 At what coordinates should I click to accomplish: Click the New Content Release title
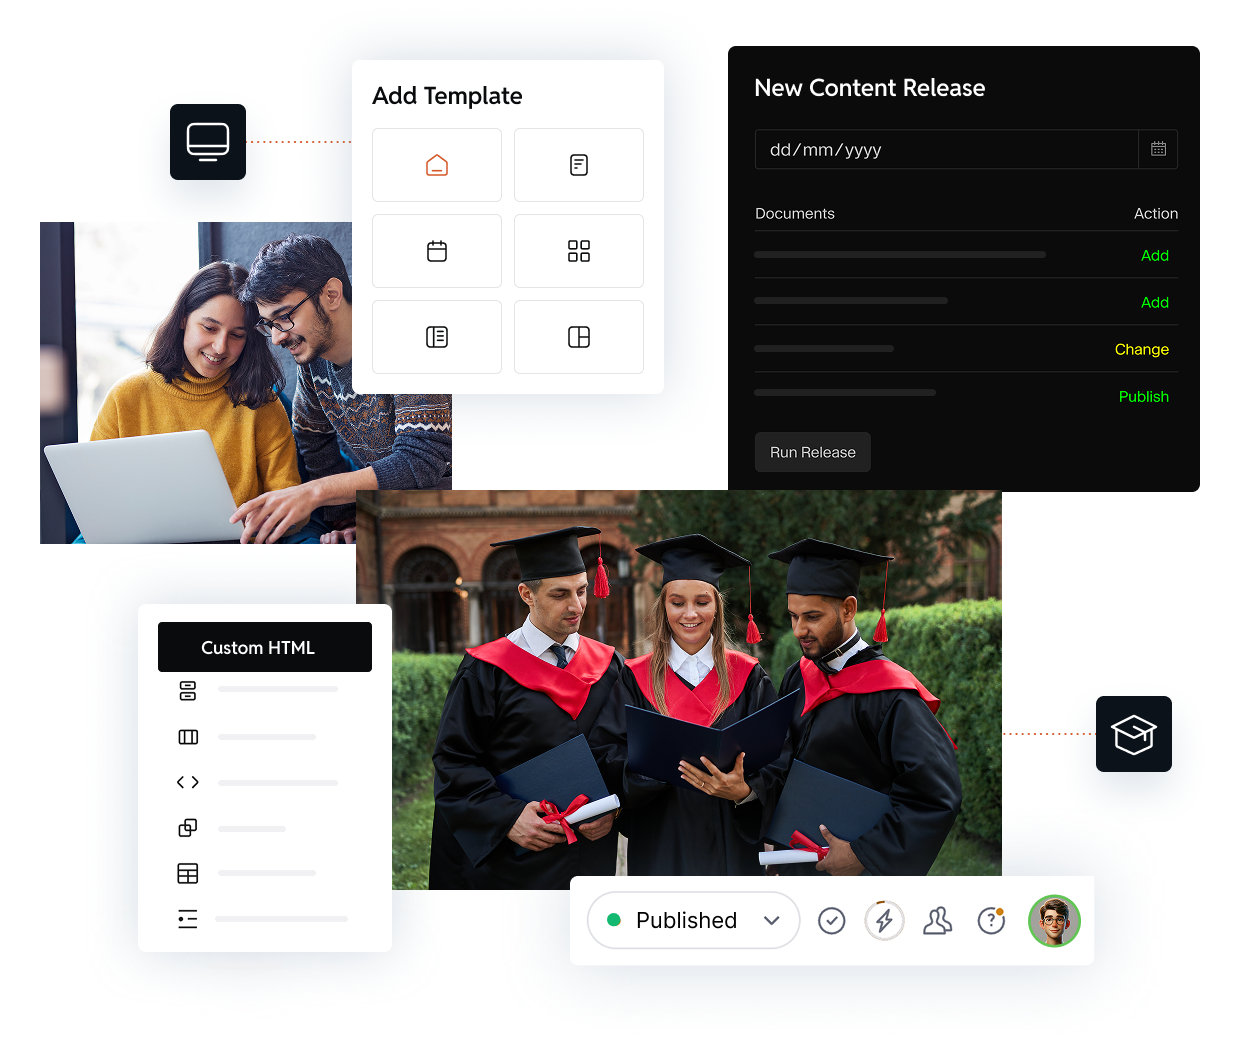tap(870, 88)
